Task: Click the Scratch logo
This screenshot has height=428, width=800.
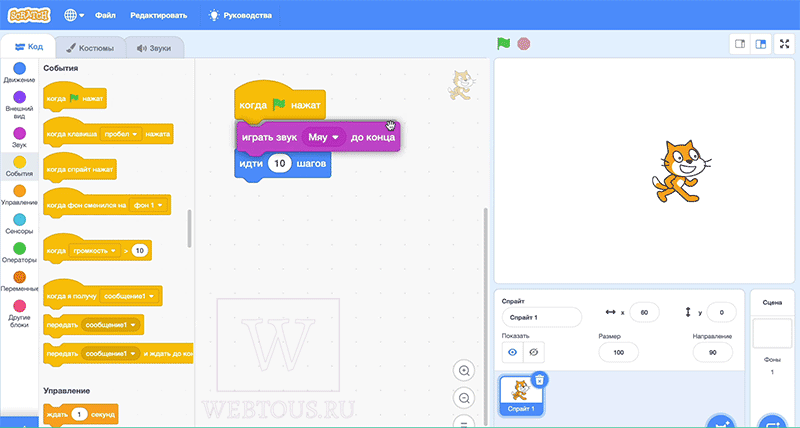Action: [x=29, y=15]
